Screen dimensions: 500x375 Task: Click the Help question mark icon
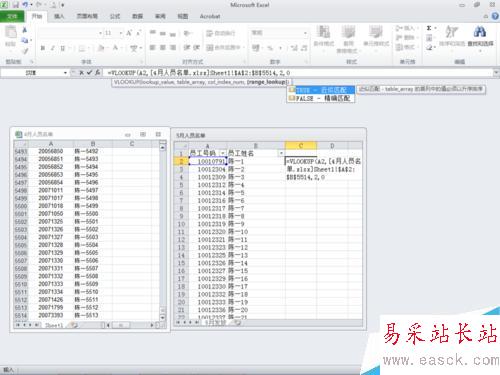(495, 16)
